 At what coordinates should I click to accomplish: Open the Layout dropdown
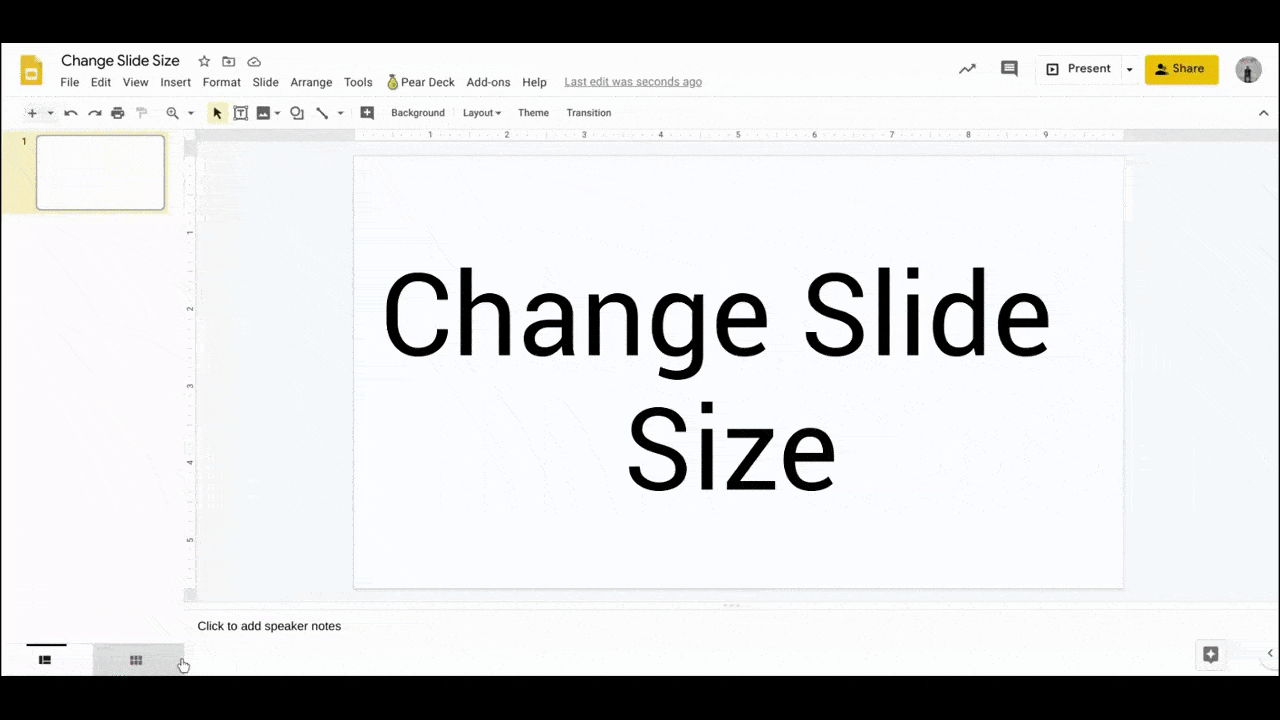pyautogui.click(x=482, y=113)
